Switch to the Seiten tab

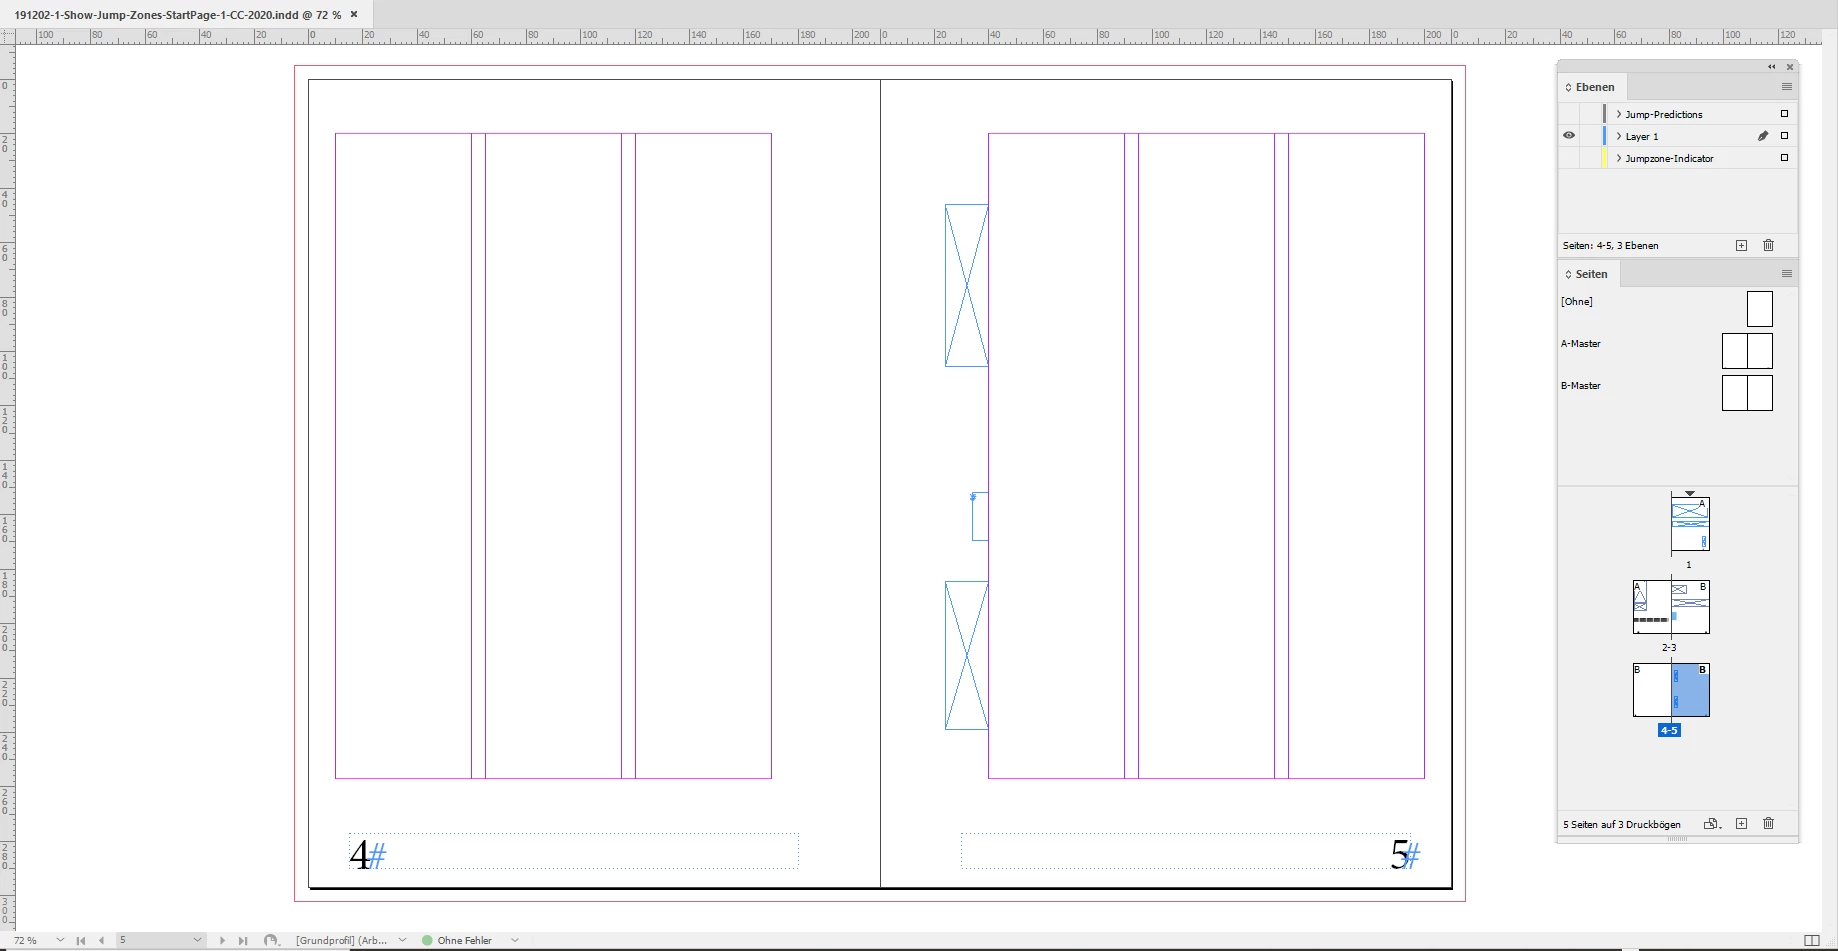pyautogui.click(x=1591, y=274)
